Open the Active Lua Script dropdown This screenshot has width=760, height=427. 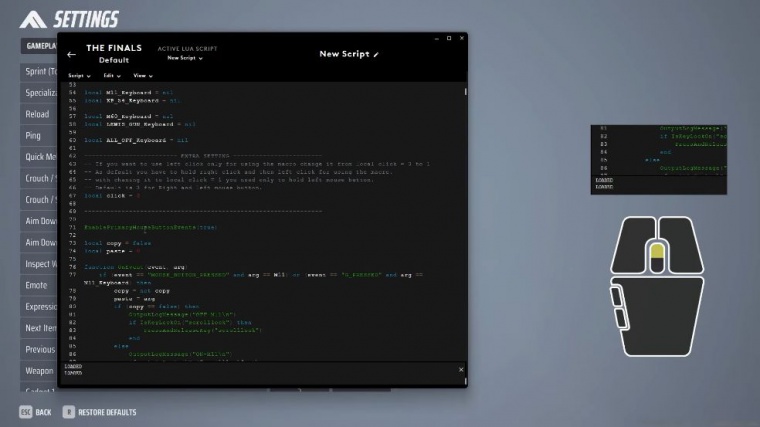(x=184, y=58)
